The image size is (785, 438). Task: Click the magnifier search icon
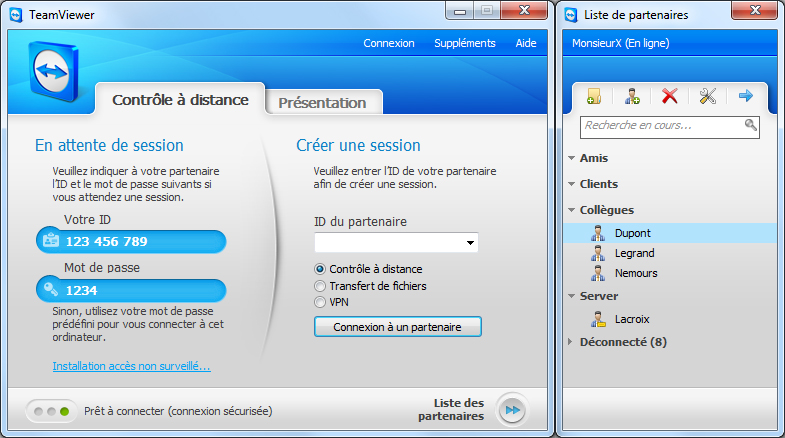tap(750, 125)
